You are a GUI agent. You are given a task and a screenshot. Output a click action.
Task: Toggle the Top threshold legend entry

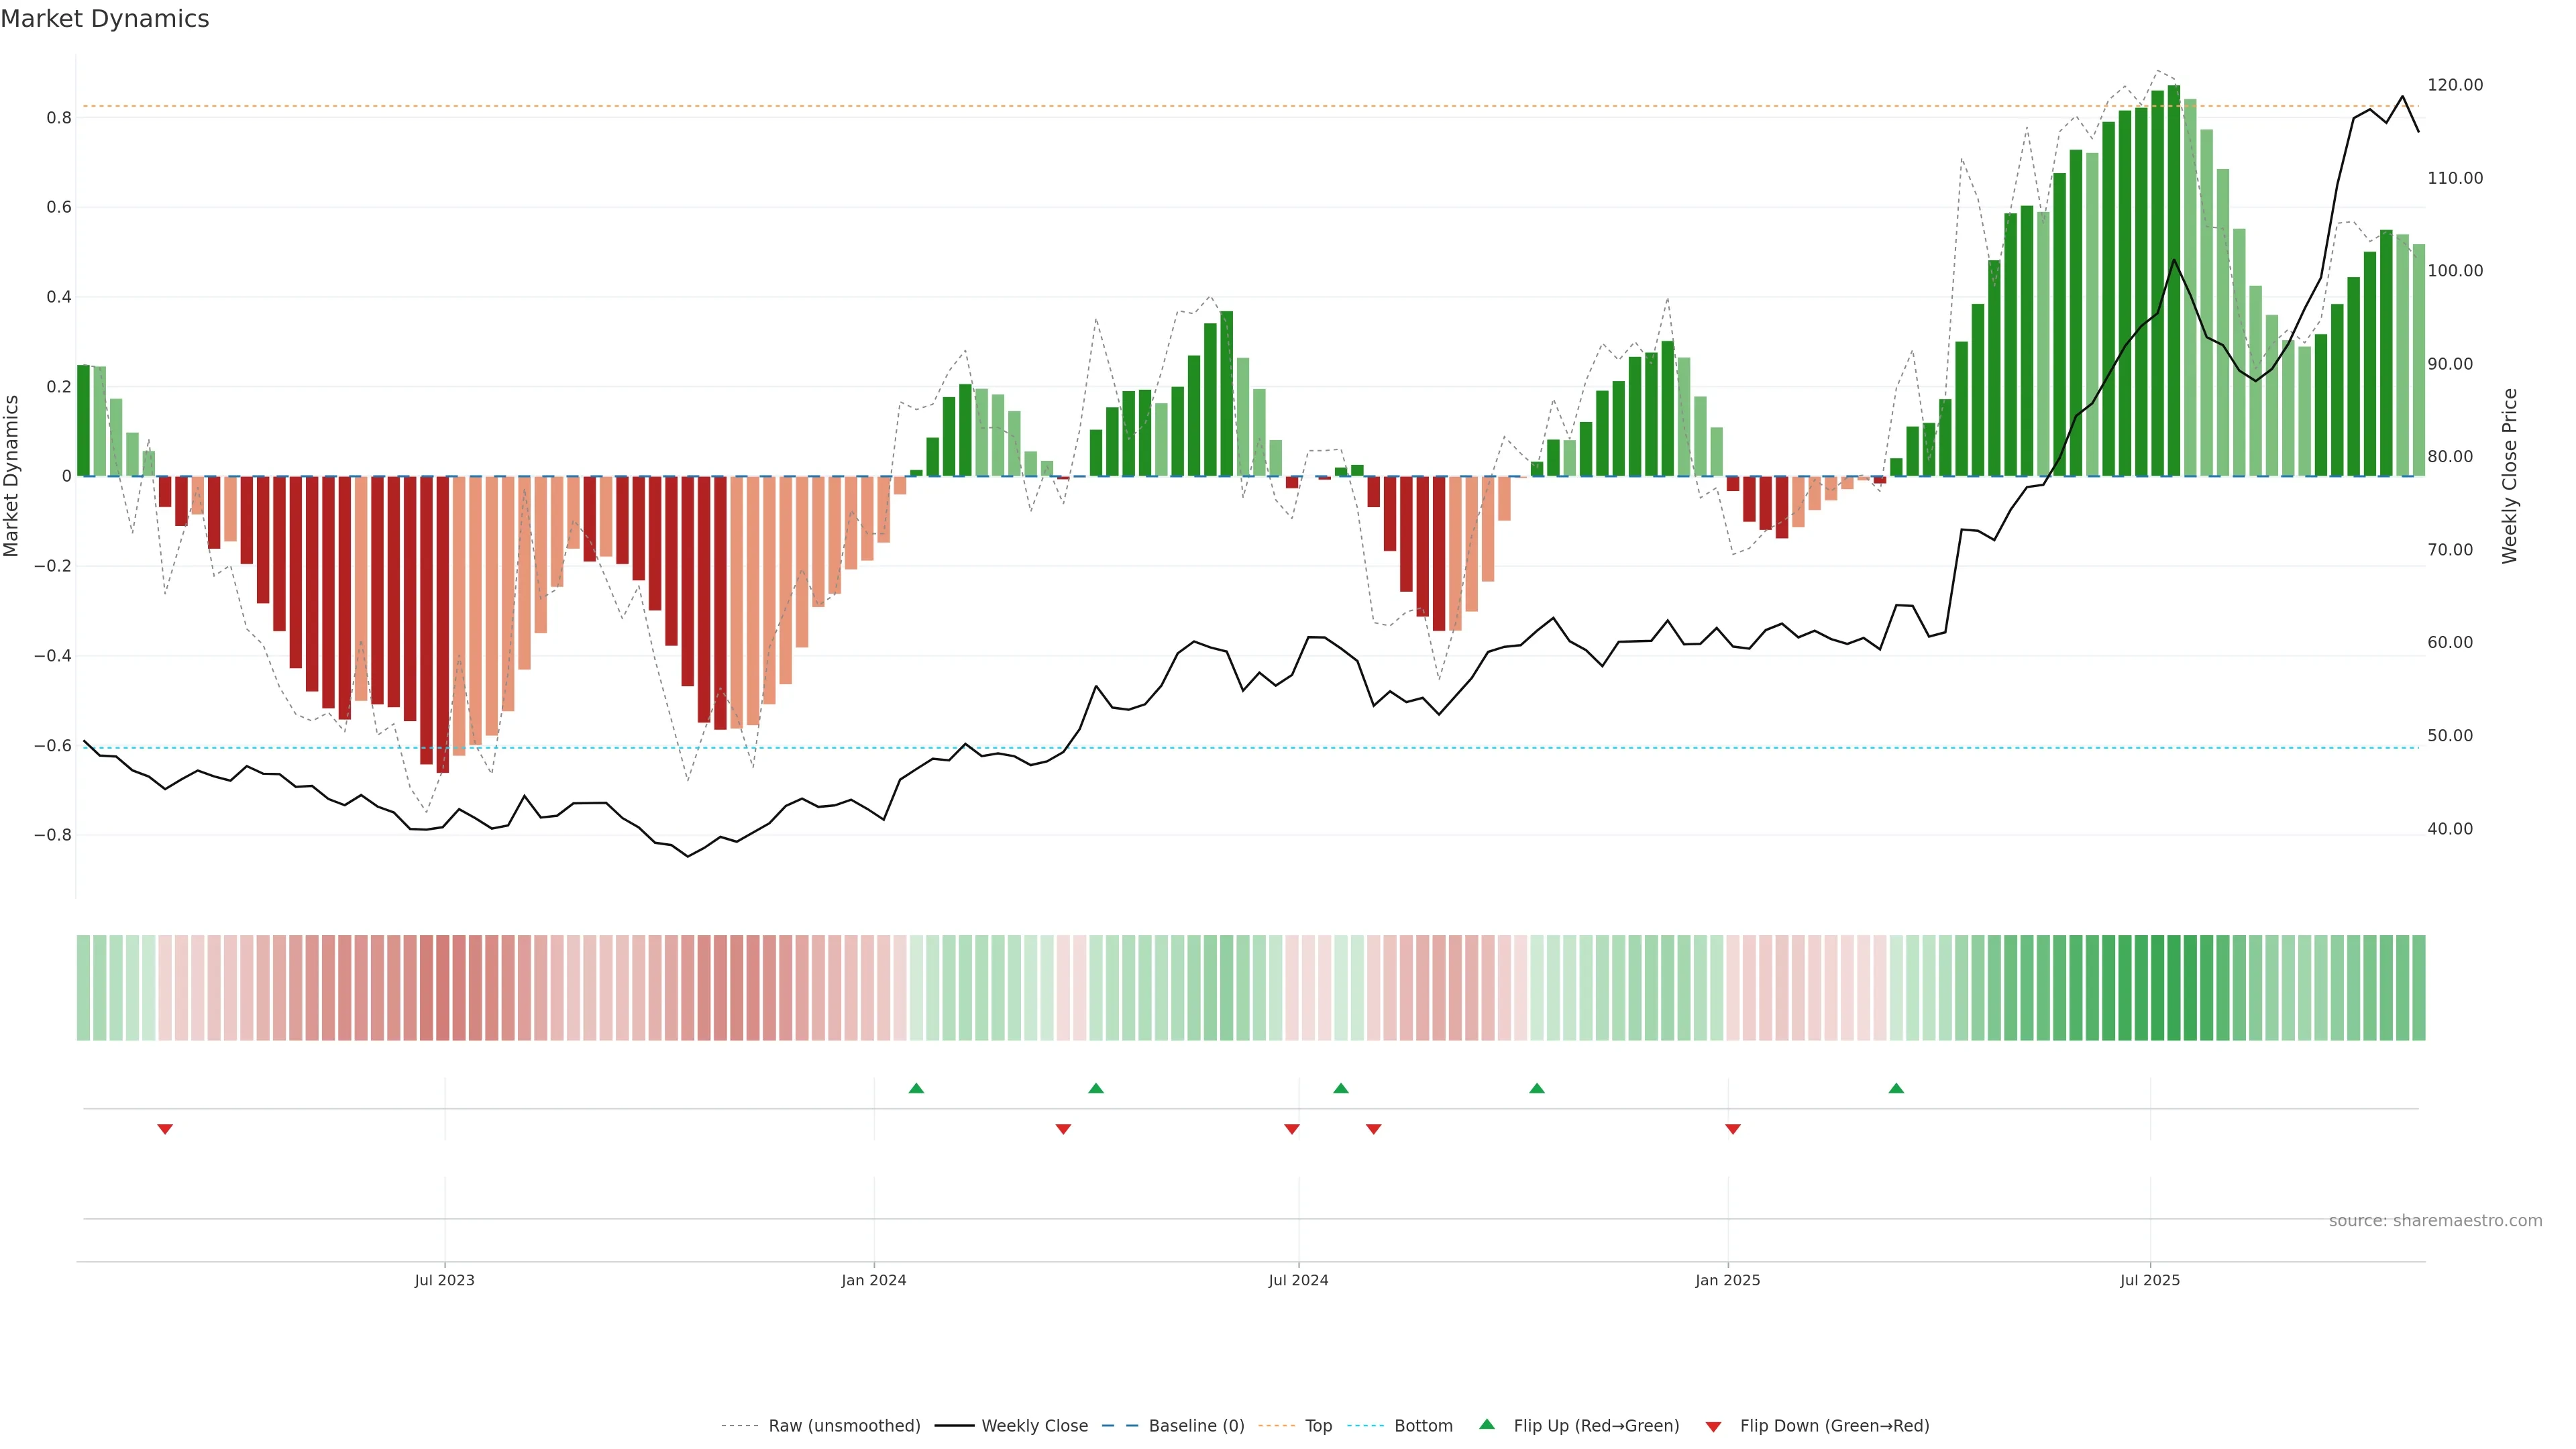click(x=1318, y=1426)
